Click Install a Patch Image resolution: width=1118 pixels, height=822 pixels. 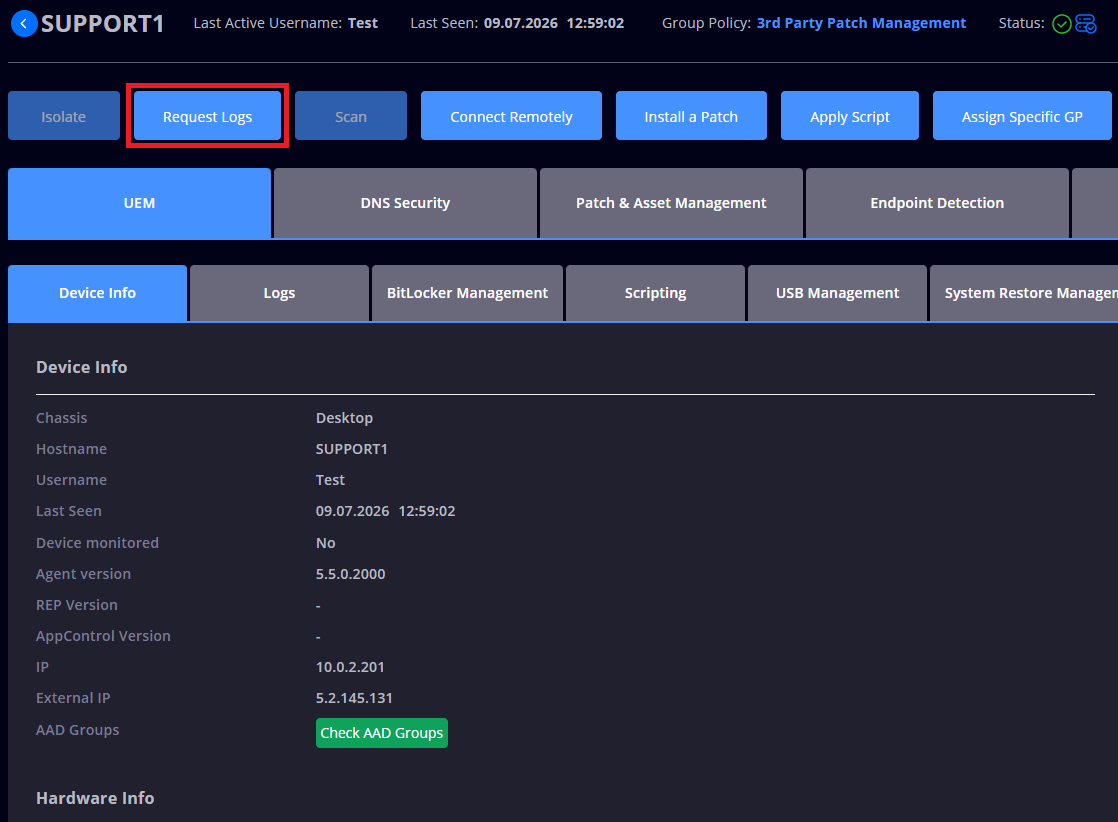tap(691, 115)
